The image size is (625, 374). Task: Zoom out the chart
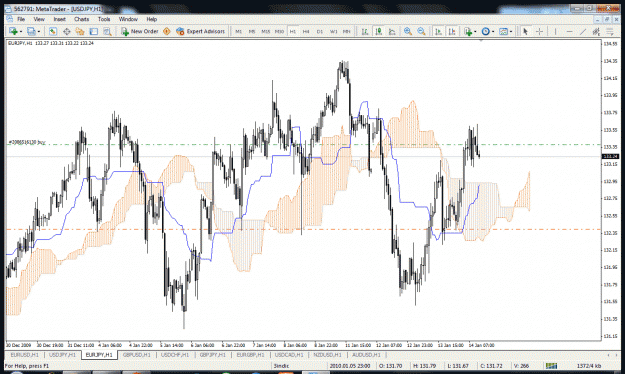[421, 31]
